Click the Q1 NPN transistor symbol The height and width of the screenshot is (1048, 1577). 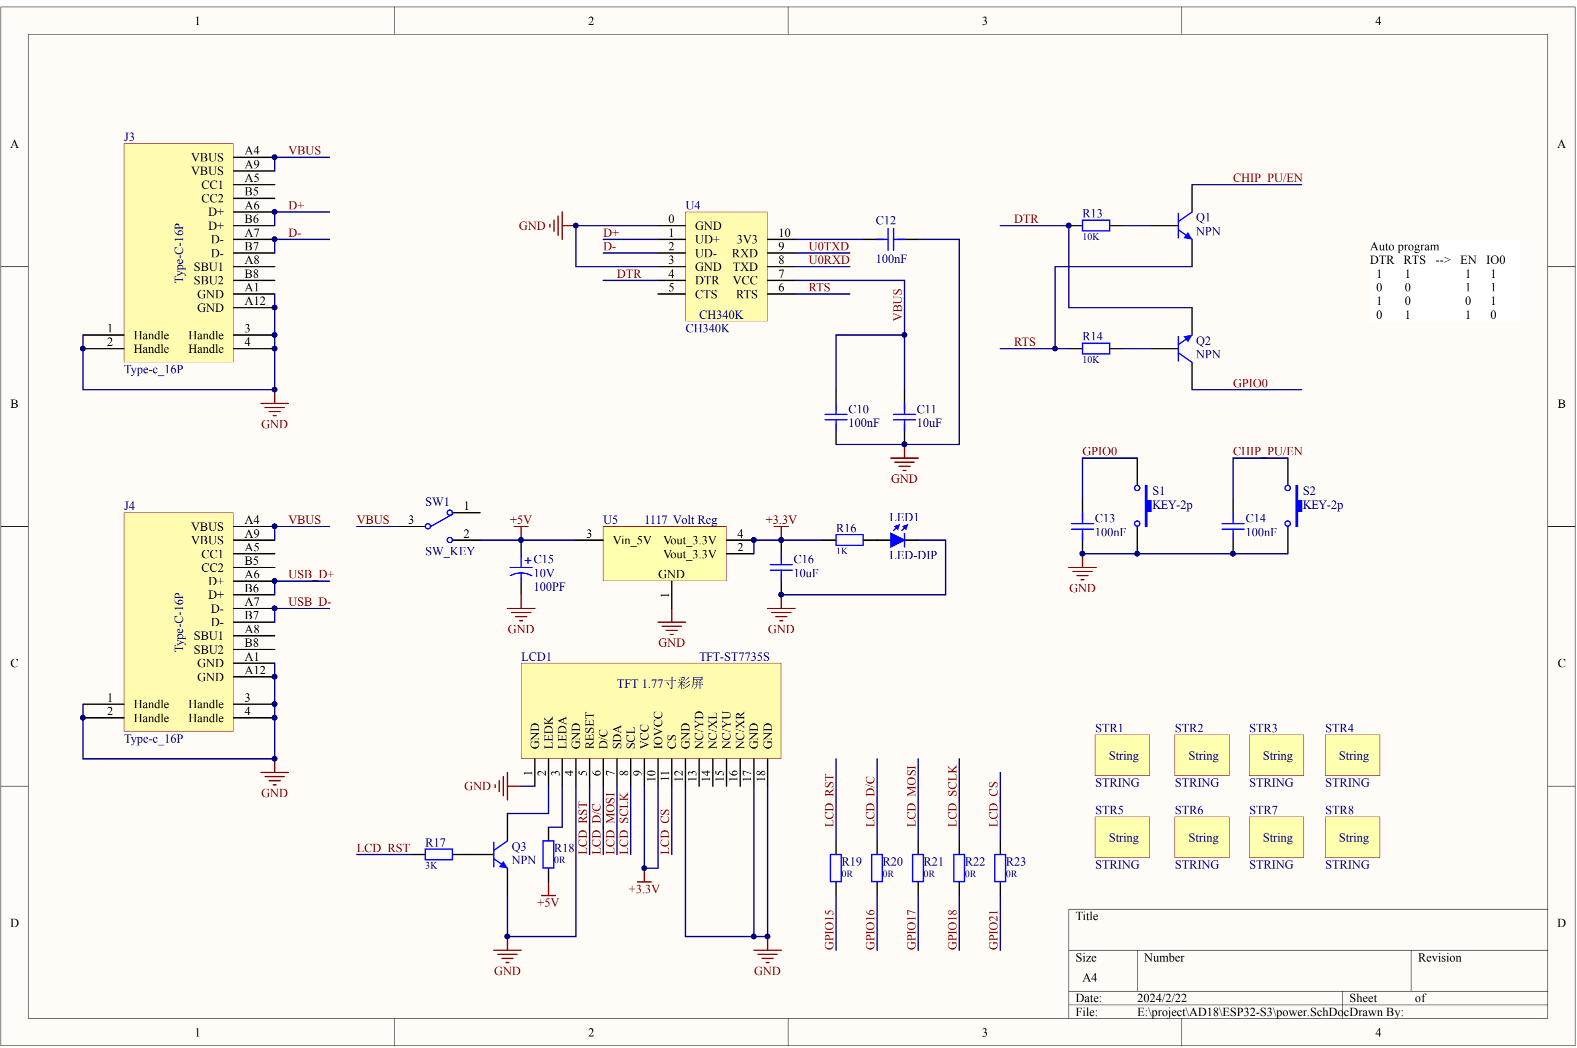point(1184,225)
